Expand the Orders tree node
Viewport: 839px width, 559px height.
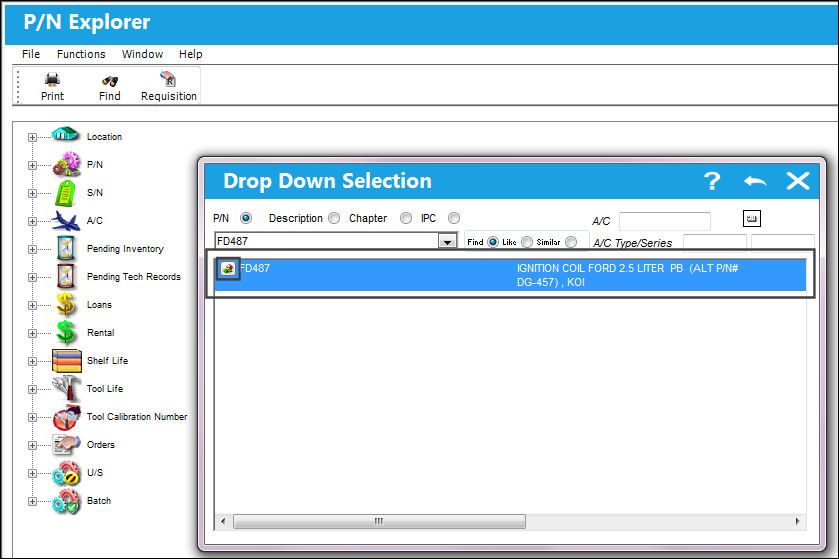(x=32, y=445)
